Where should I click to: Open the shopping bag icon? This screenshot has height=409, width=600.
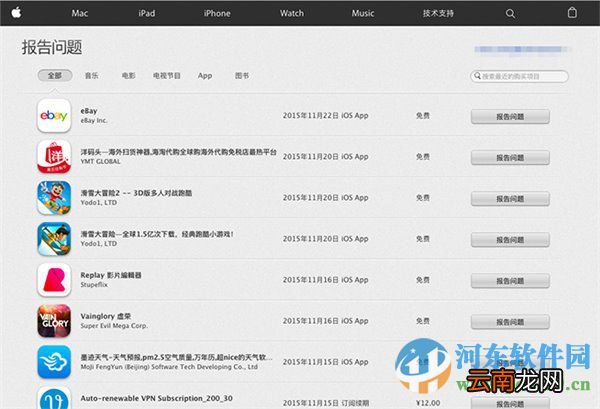(572, 13)
